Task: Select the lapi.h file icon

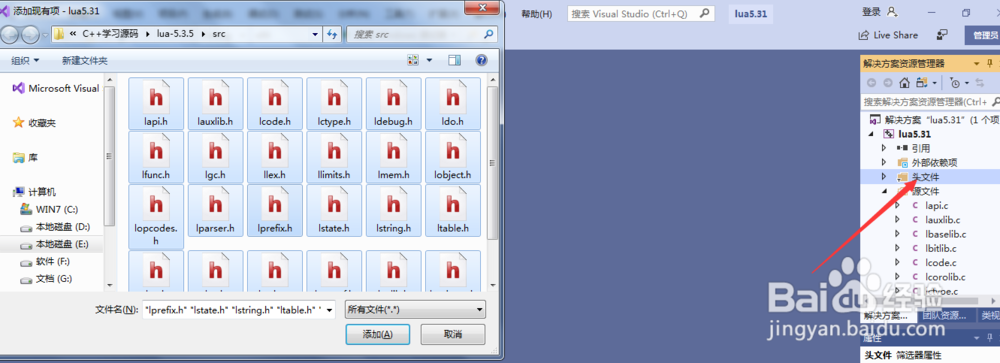Action: click(156, 103)
